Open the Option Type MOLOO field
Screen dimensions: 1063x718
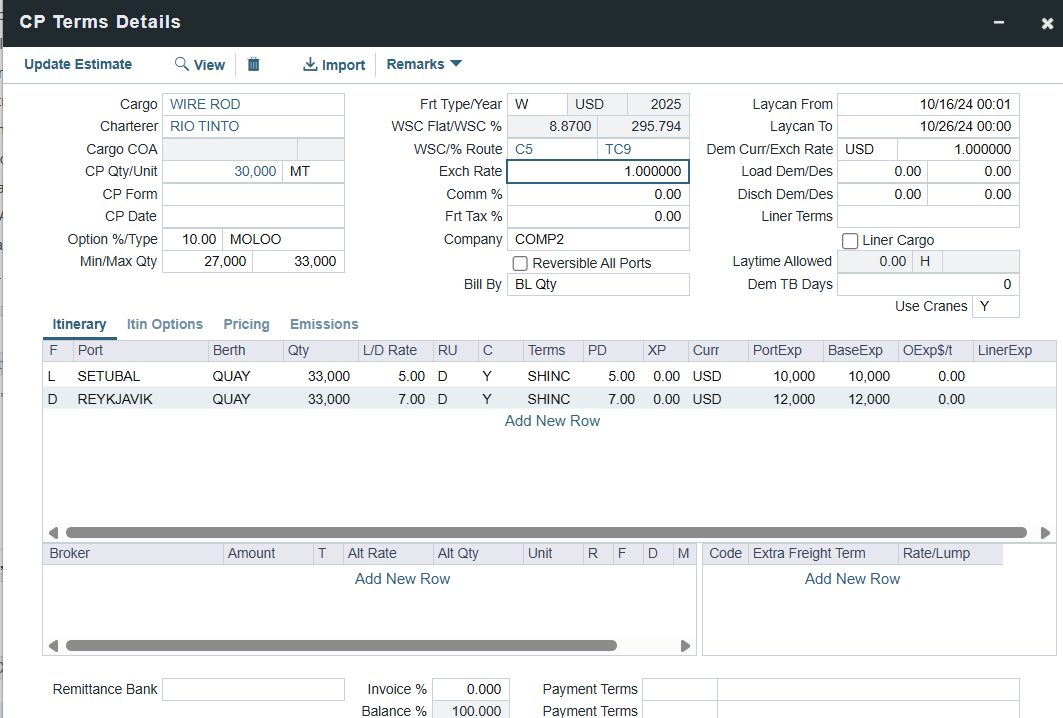pos(283,239)
